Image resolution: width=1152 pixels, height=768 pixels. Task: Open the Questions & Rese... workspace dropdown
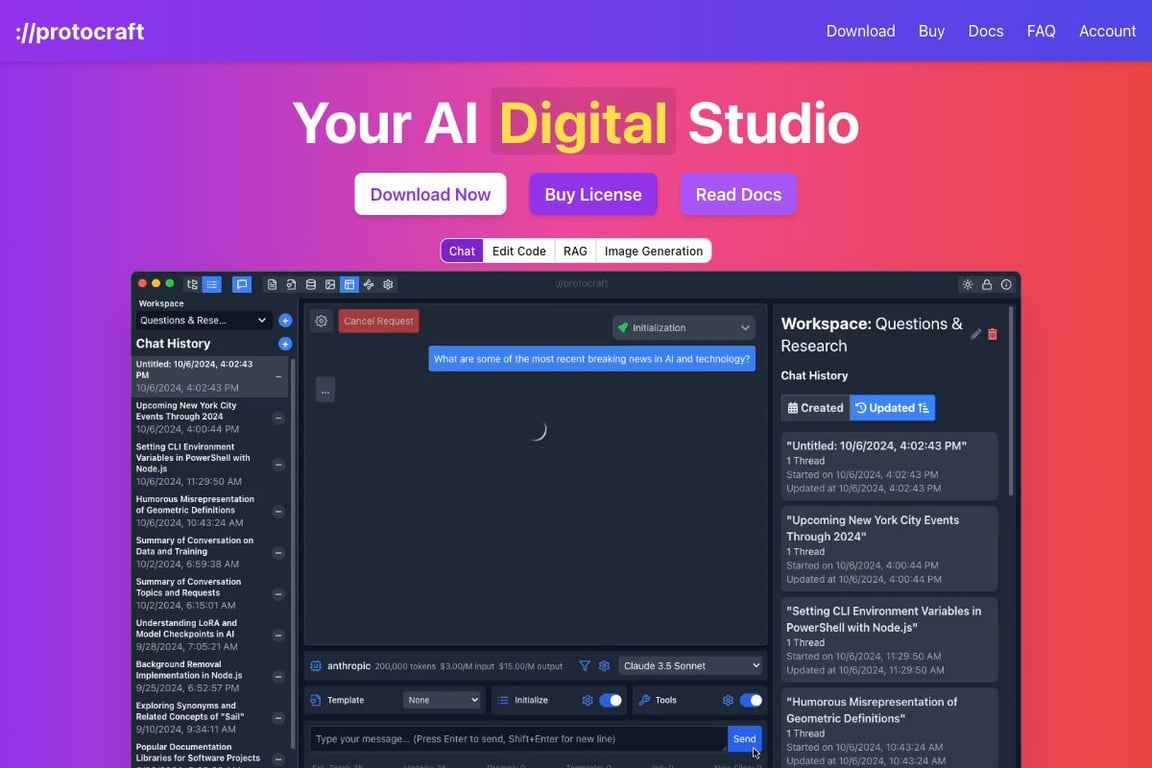coord(203,320)
